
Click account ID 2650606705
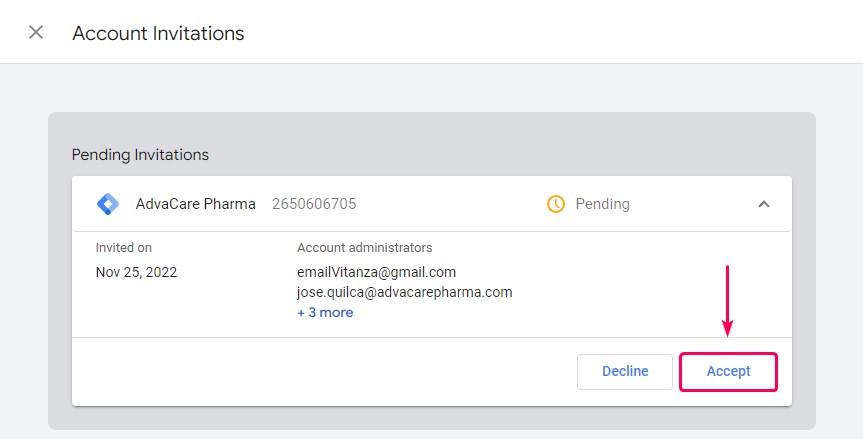tap(314, 204)
